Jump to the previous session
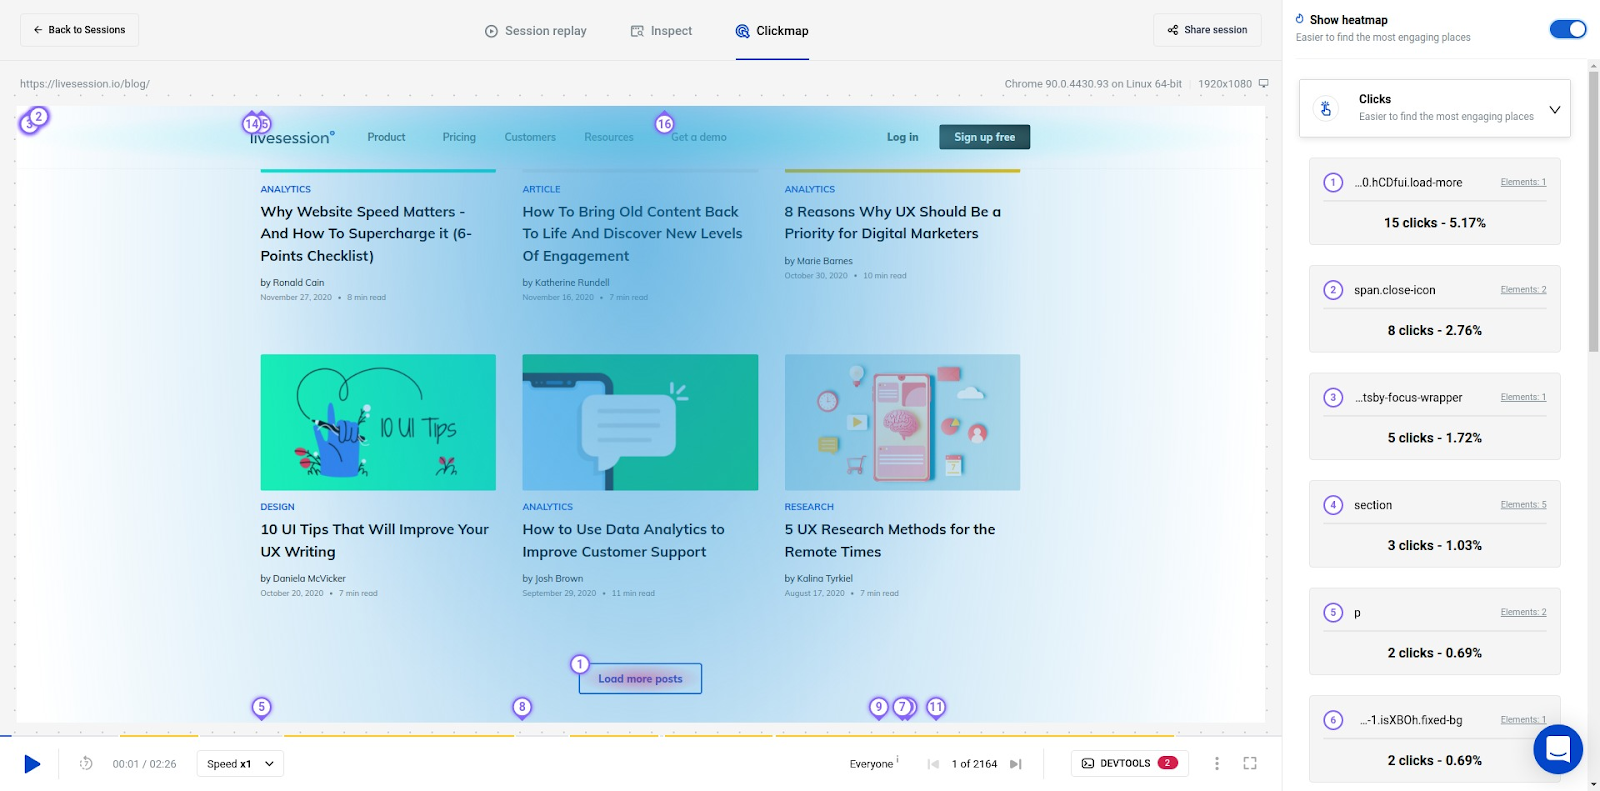Viewport: 1600px width, 791px height. tap(933, 764)
